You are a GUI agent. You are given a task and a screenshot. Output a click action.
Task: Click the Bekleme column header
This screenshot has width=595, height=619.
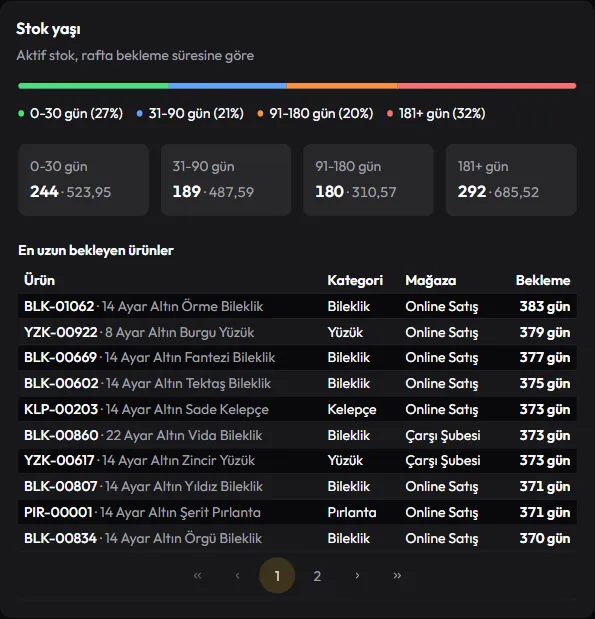[543, 280]
